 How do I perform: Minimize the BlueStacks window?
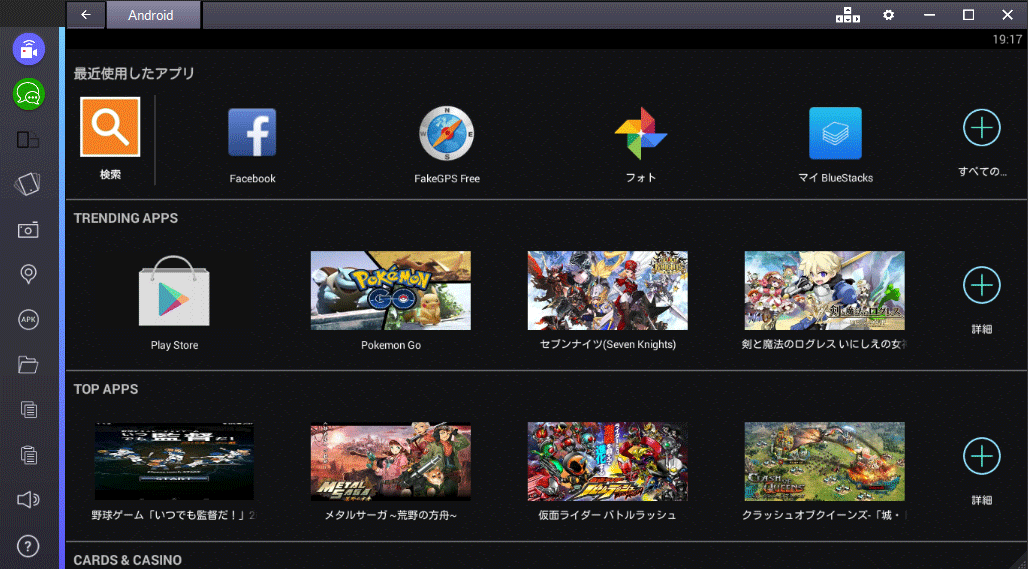[x=929, y=14]
